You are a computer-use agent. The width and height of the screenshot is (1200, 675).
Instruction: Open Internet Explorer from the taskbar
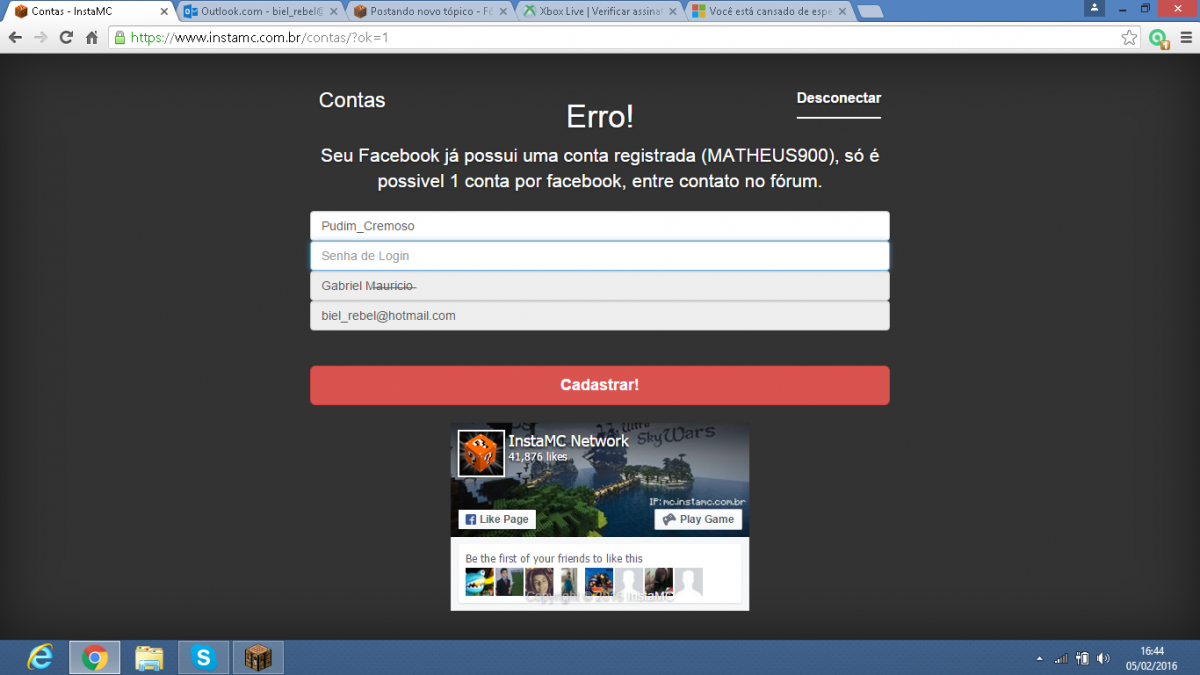41,657
